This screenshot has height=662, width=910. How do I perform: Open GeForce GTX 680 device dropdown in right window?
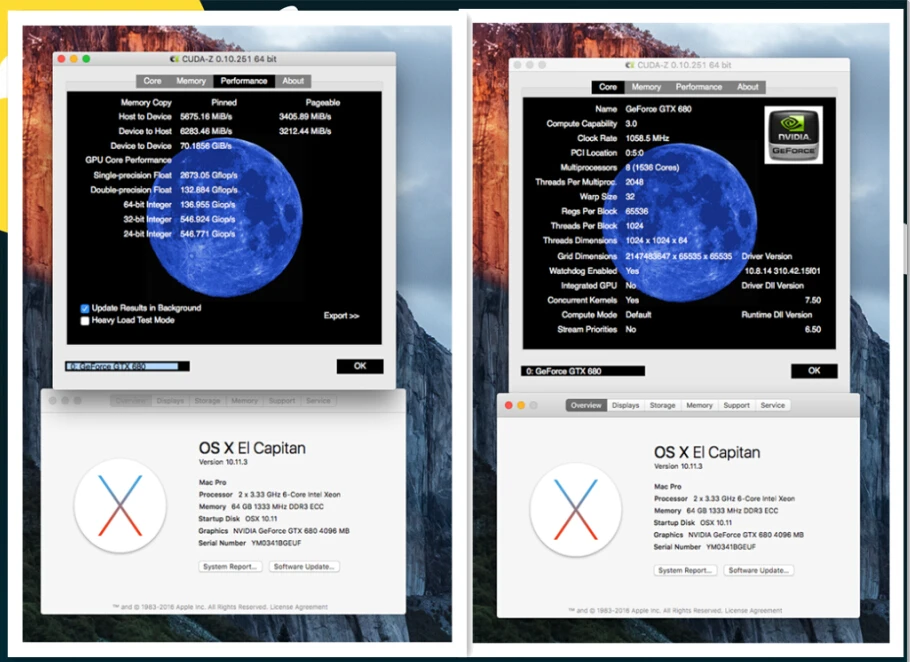583,371
